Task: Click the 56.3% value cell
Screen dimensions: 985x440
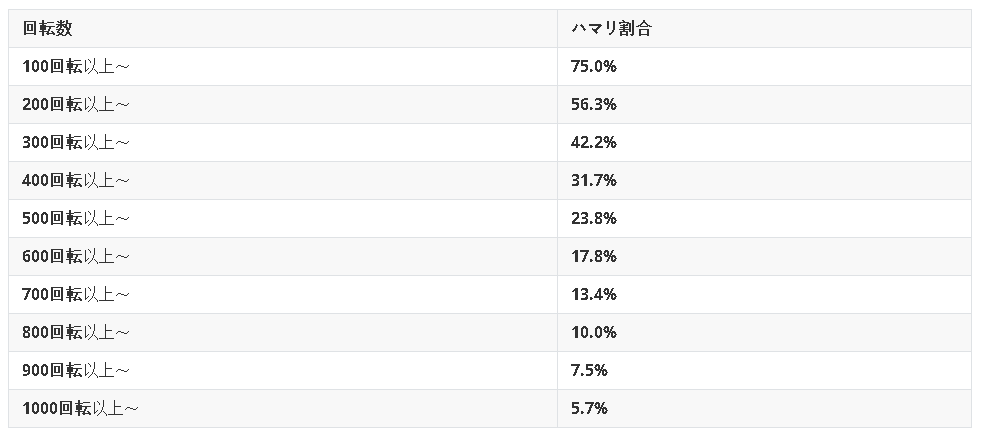Action: click(594, 105)
